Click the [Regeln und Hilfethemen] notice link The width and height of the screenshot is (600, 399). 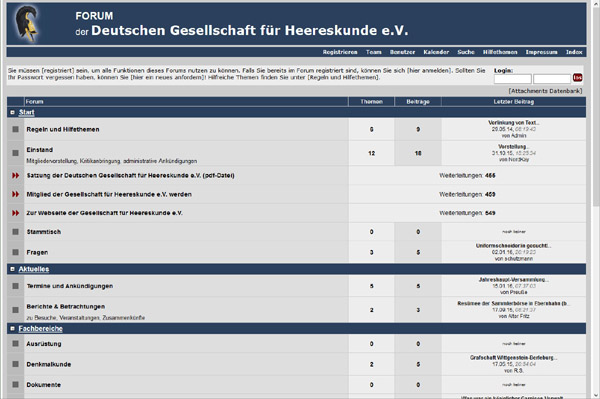point(343,77)
